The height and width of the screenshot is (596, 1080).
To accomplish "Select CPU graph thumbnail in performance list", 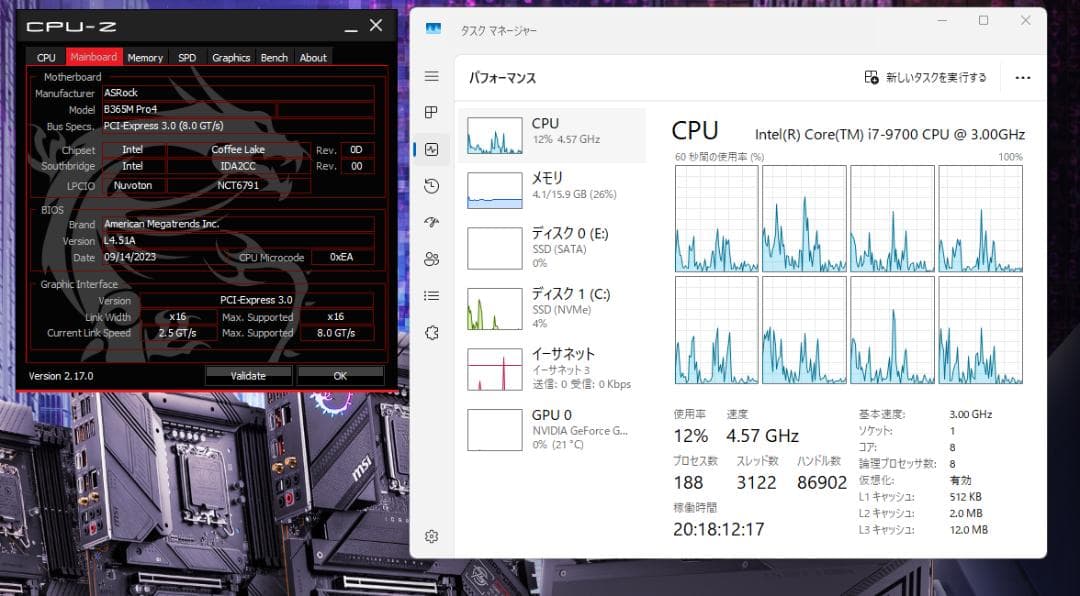I will coord(495,135).
